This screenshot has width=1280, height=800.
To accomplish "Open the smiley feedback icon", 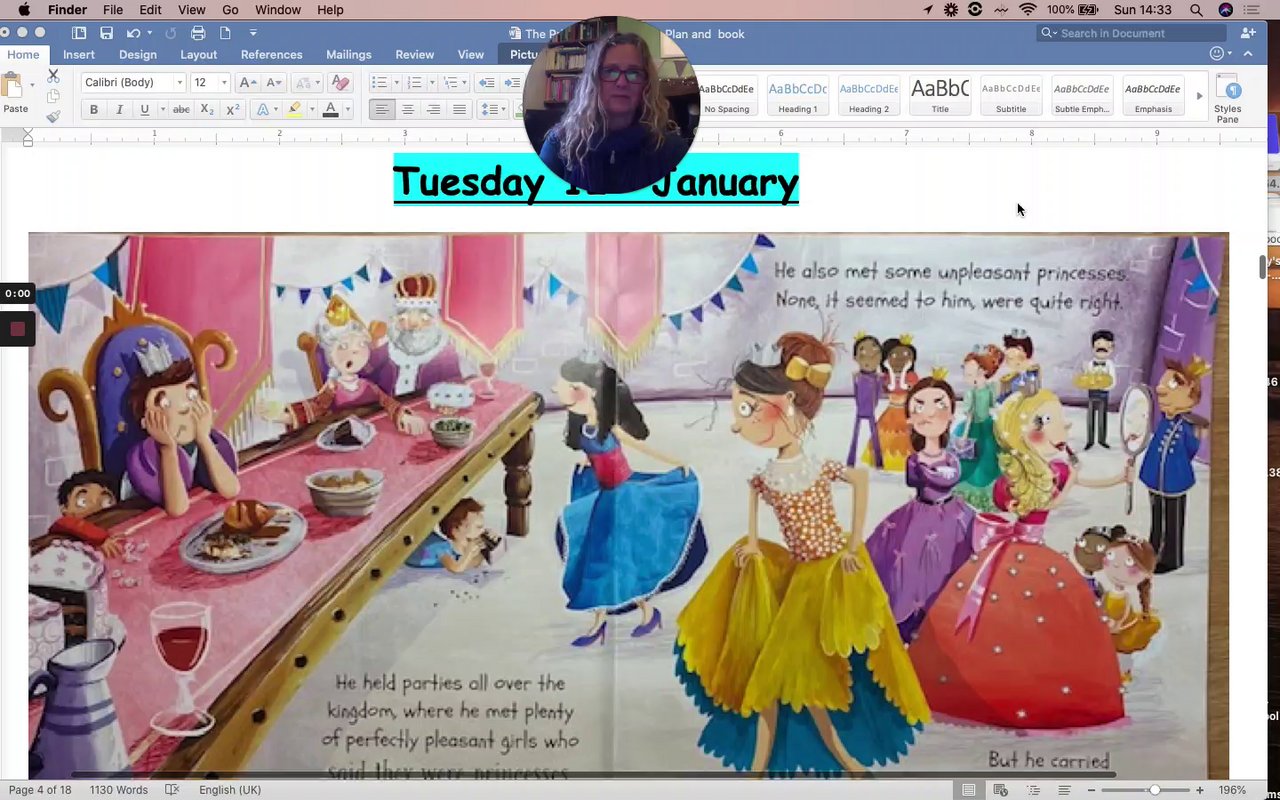I will (x=1217, y=54).
